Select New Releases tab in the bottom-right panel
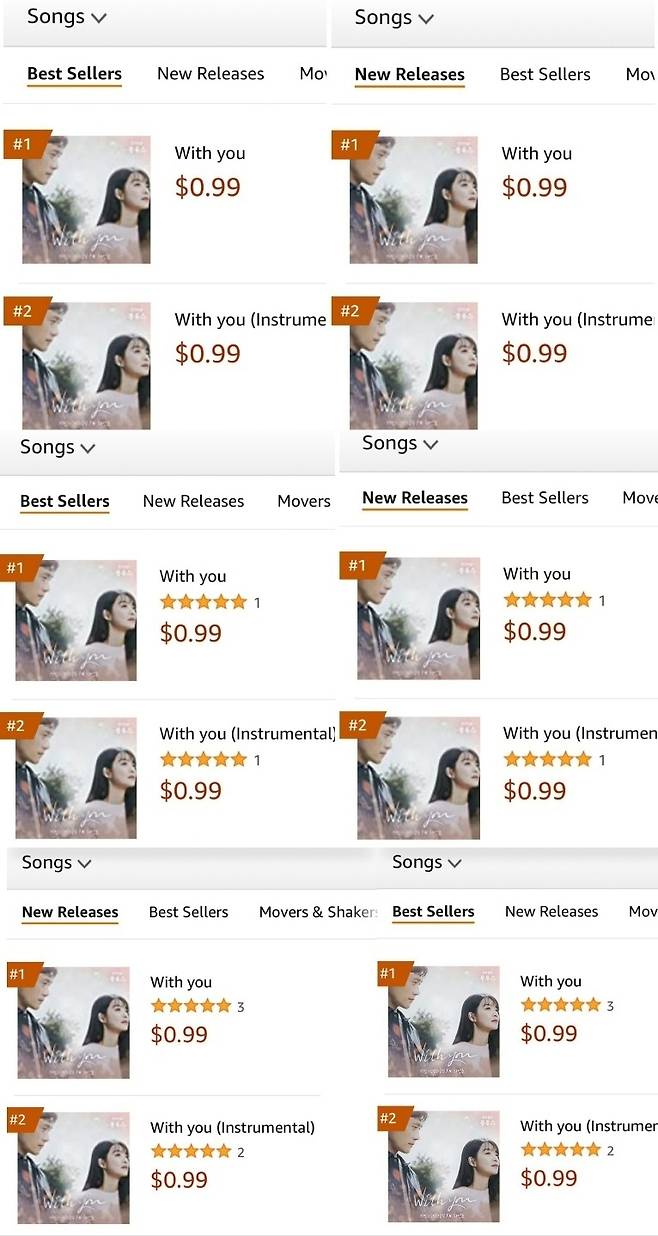The image size is (658, 1236). (551, 911)
